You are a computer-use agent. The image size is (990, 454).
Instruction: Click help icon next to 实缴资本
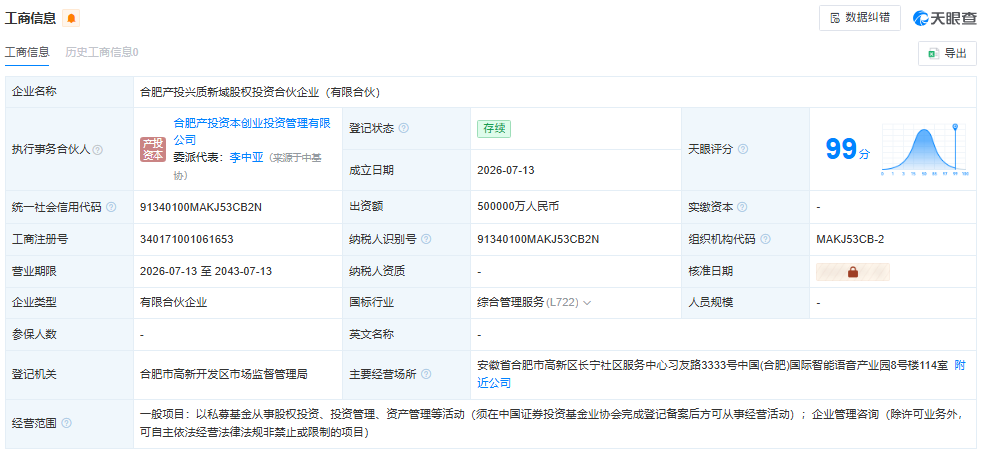[x=742, y=207]
